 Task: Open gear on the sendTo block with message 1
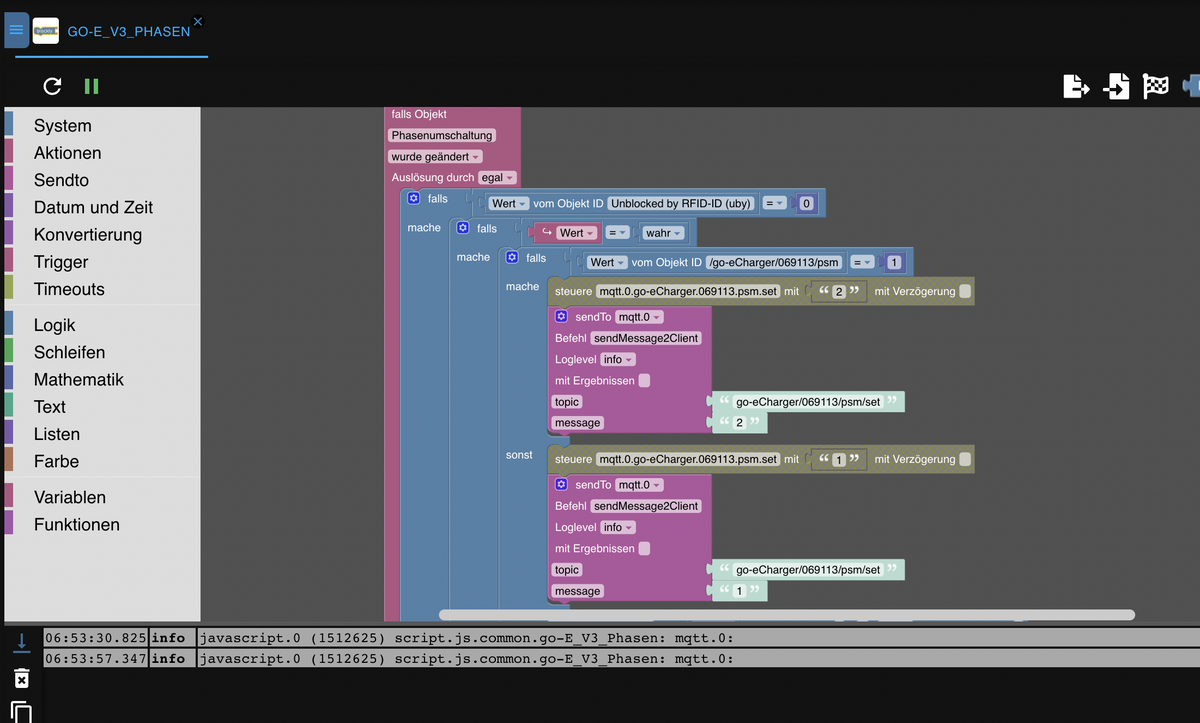pos(561,484)
